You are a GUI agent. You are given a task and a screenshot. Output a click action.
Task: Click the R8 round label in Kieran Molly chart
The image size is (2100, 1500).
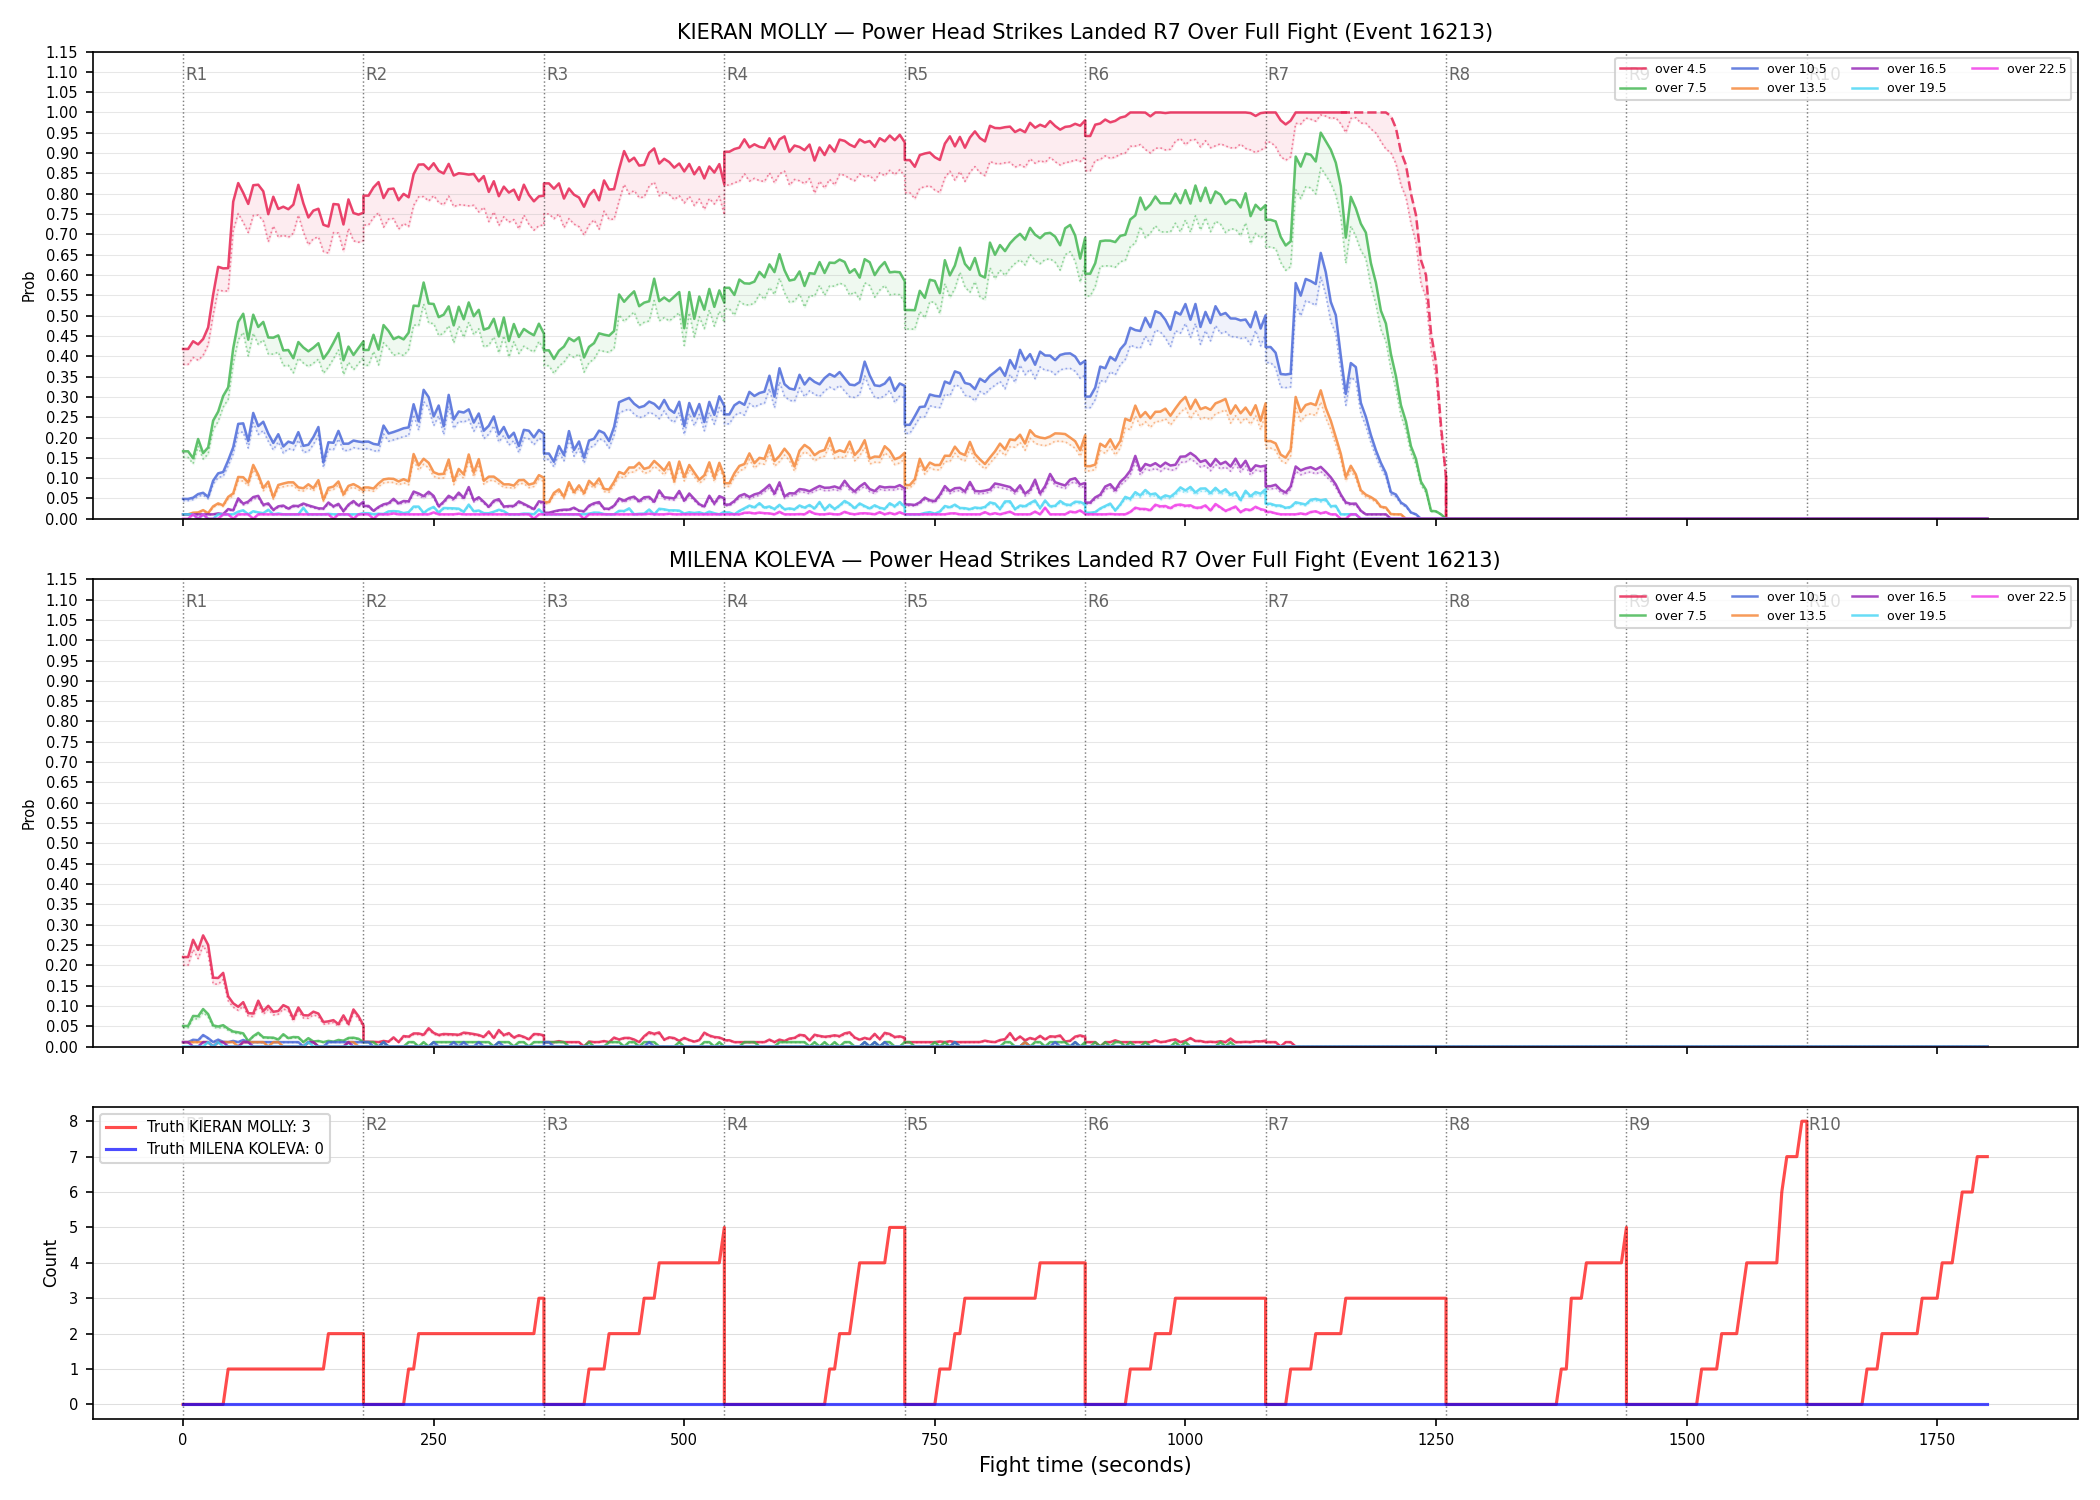tap(1459, 74)
